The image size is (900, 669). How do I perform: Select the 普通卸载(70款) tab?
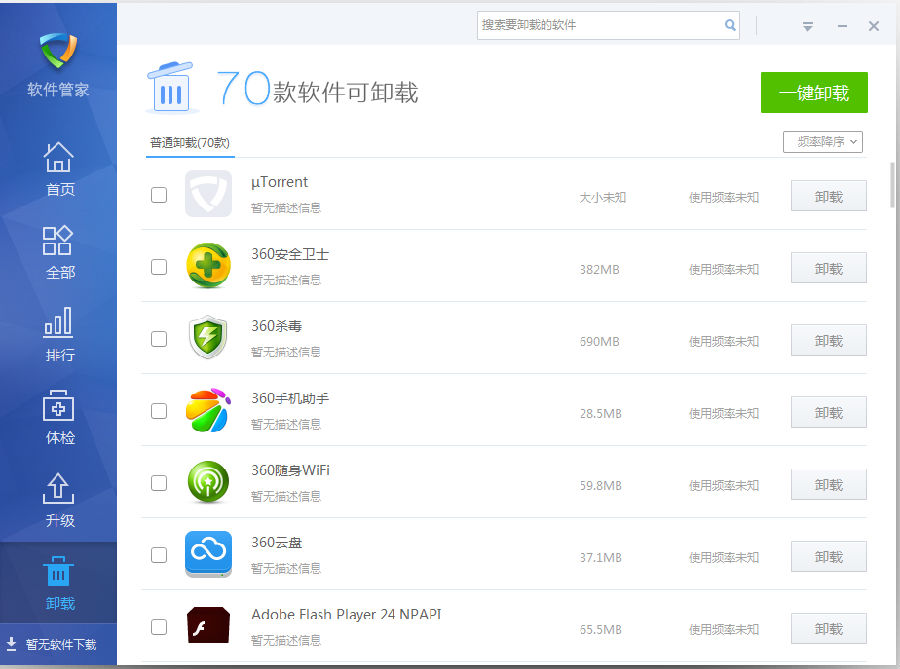coord(190,143)
